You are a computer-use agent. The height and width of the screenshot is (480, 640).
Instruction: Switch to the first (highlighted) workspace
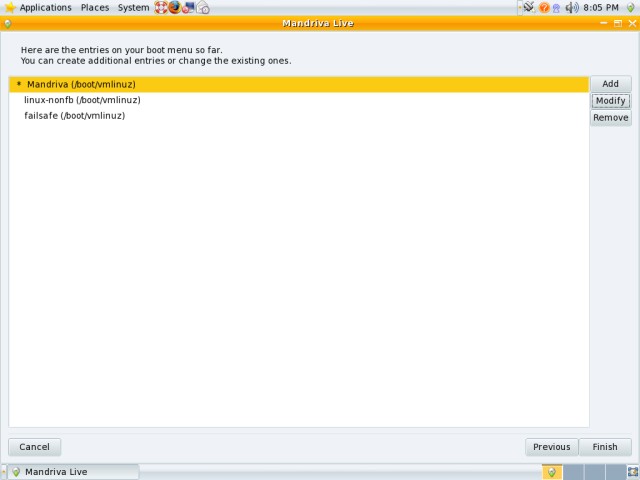[552, 472]
